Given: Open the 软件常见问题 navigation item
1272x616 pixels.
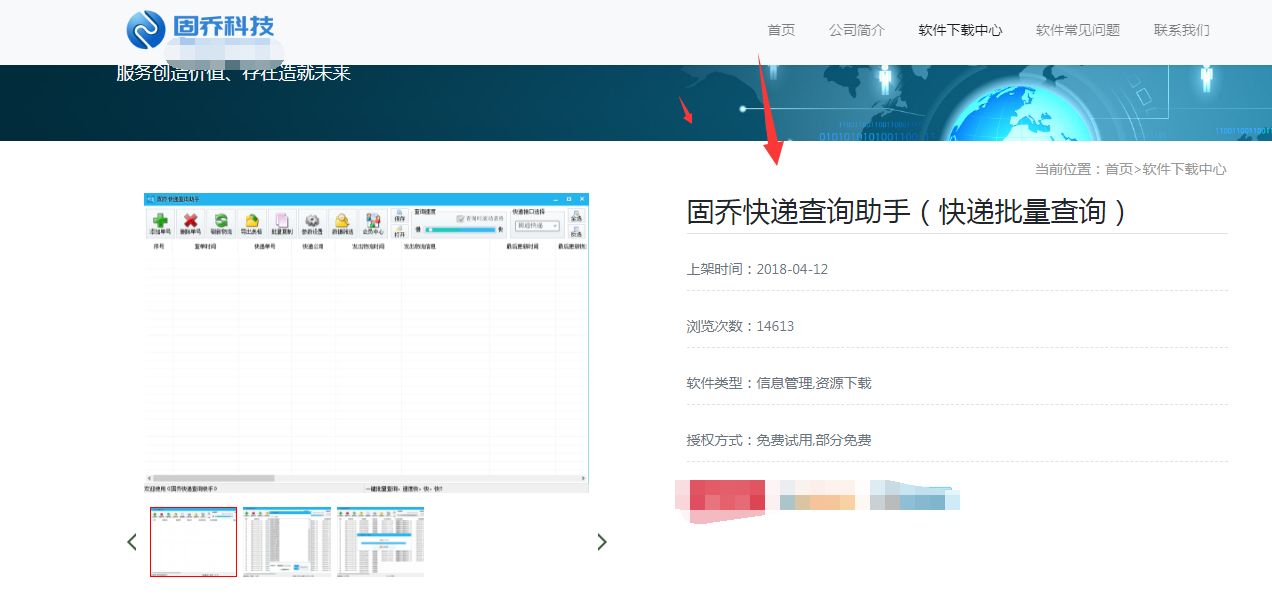Looking at the screenshot, I should pos(1078,30).
